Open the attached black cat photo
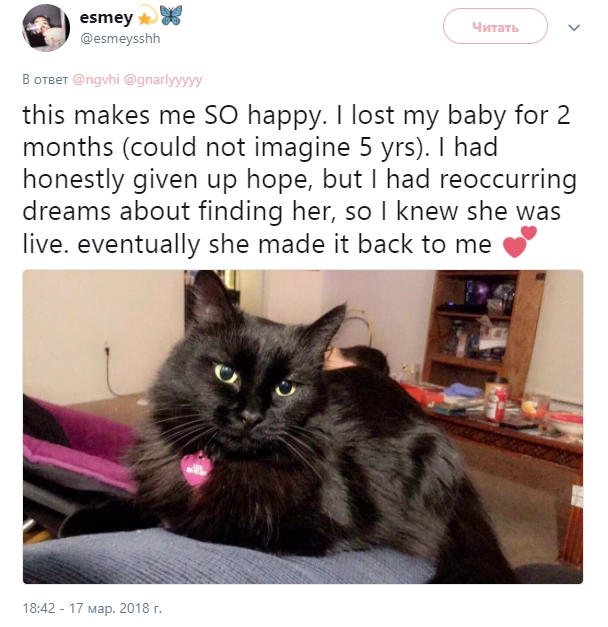Screen dimensions: 608x627 coord(303,427)
